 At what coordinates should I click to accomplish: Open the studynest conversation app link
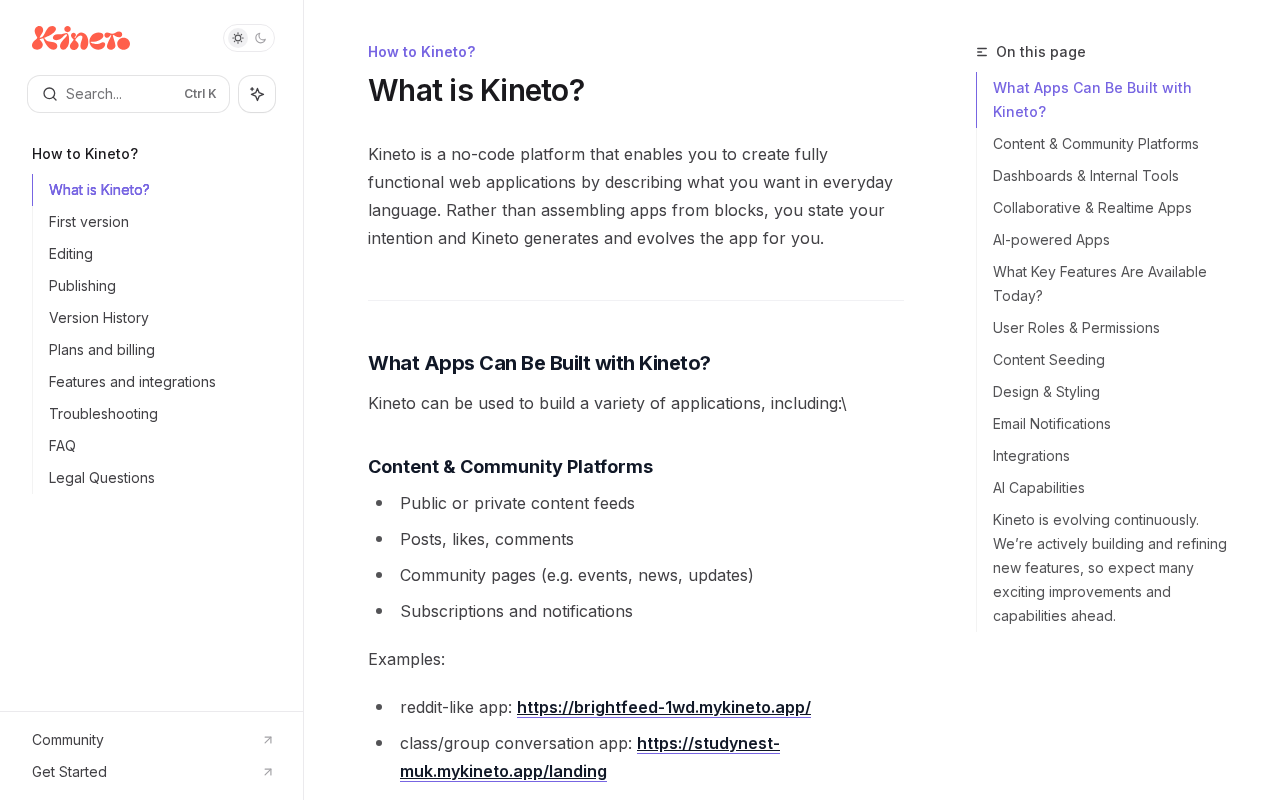[x=707, y=744]
